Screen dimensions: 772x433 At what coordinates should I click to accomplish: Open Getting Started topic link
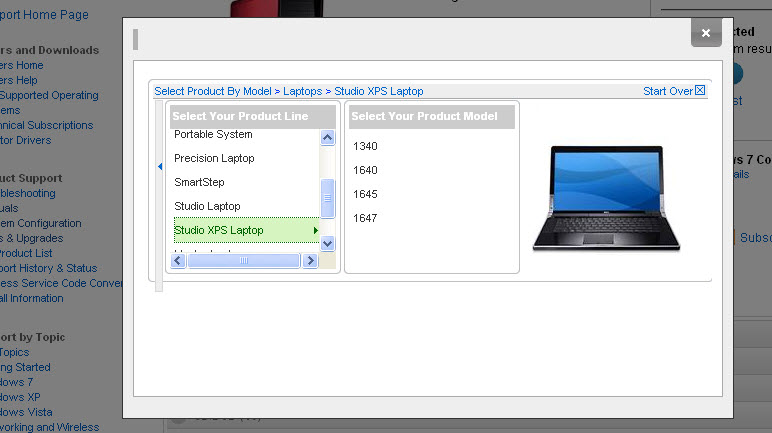(x=25, y=367)
